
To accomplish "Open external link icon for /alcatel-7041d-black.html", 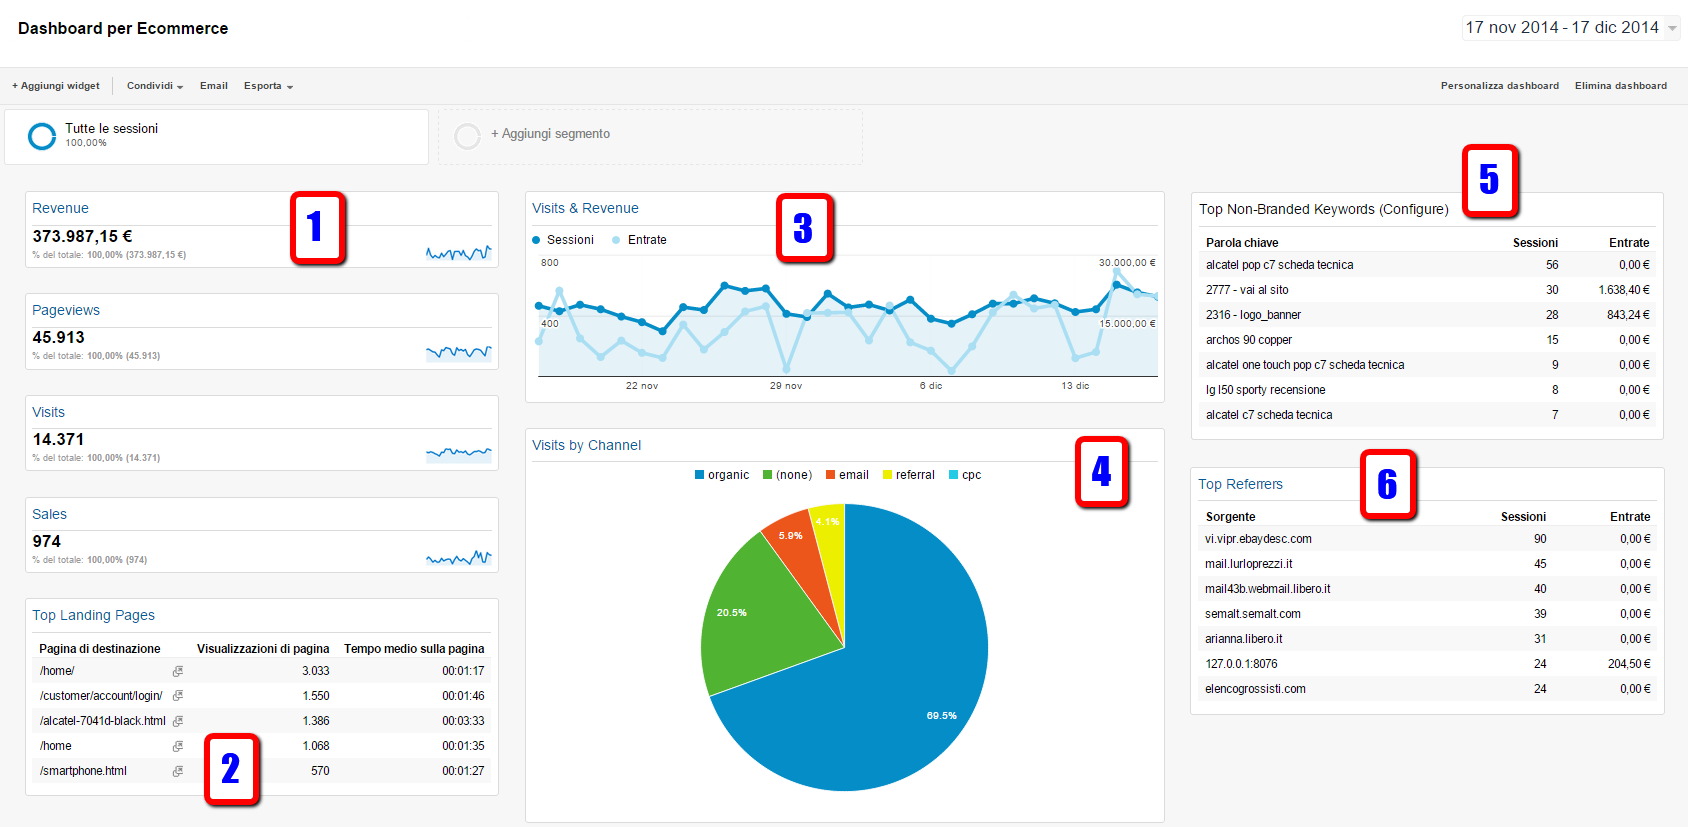I will (178, 721).
